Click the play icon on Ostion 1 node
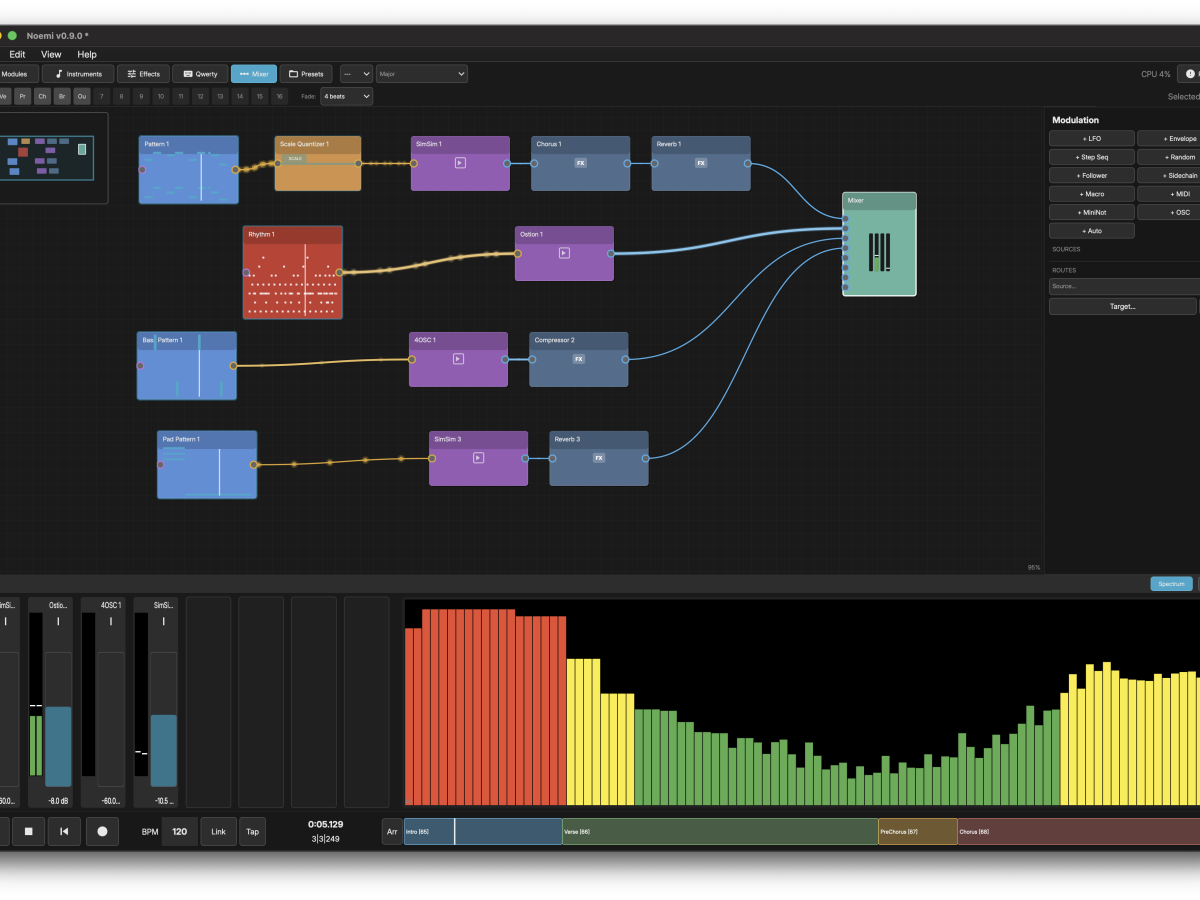1200x900 pixels. click(x=564, y=253)
